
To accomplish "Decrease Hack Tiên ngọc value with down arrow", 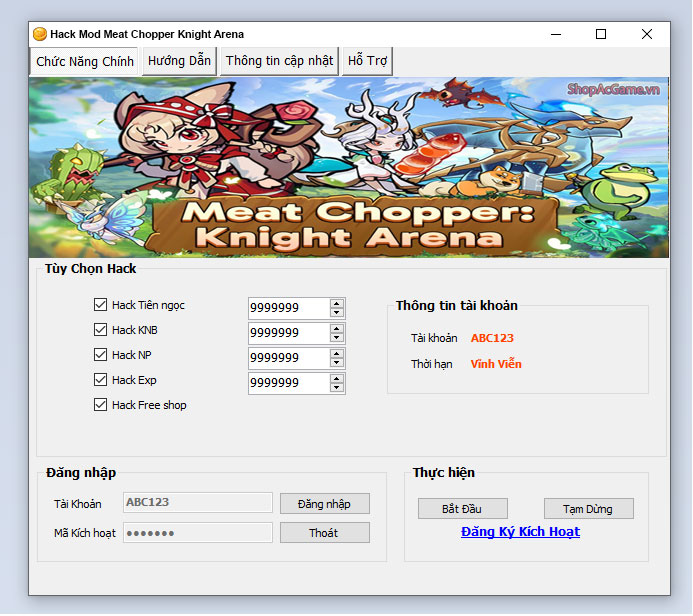I will tap(337, 313).
